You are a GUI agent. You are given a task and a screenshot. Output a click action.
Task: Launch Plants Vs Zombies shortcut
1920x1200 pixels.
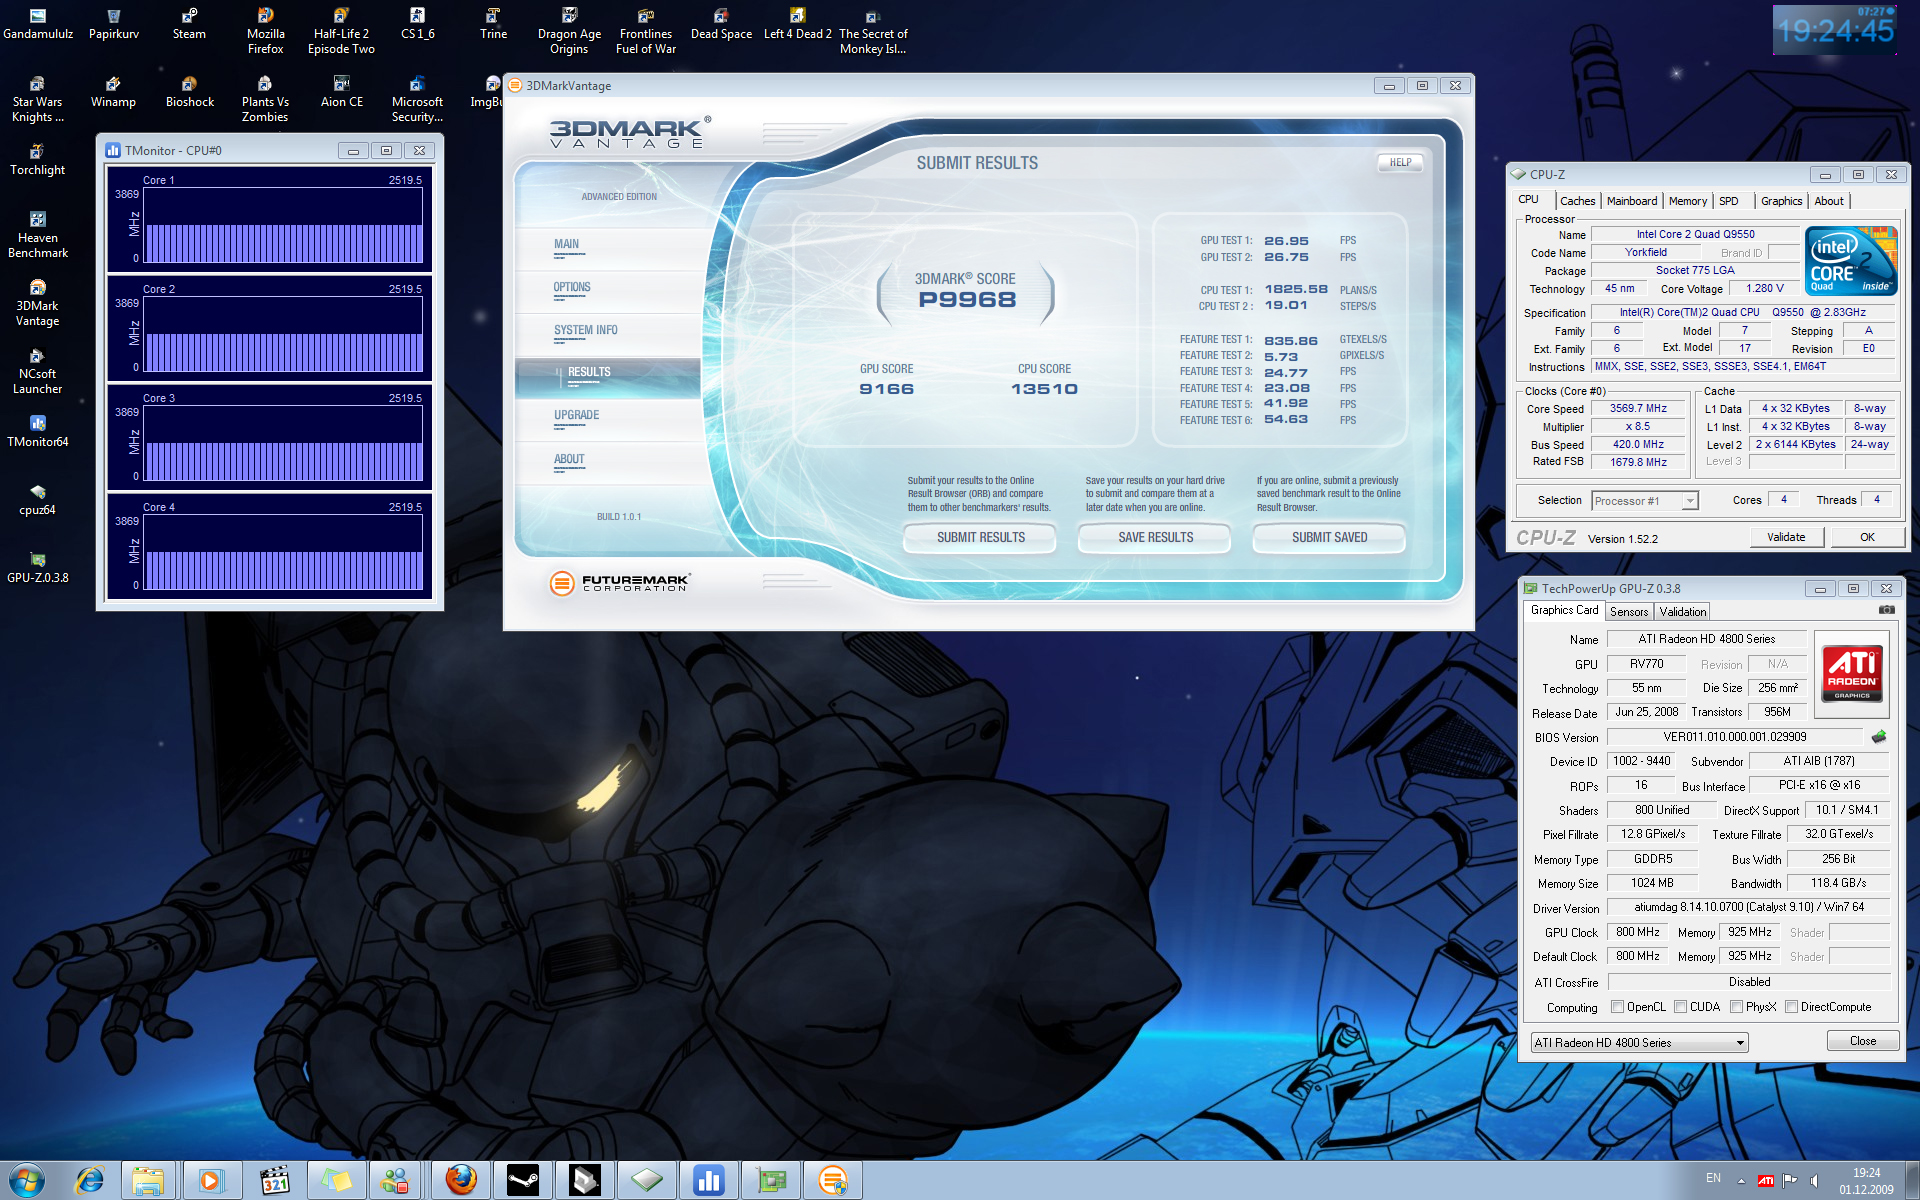[x=265, y=99]
